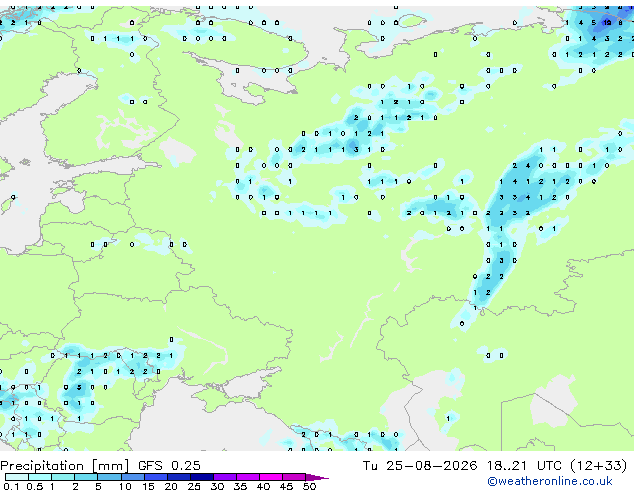Viewport: 634px width, 490px height.
Task: Click the 40–45 mm magenta legend segment
Action: pos(271,477)
